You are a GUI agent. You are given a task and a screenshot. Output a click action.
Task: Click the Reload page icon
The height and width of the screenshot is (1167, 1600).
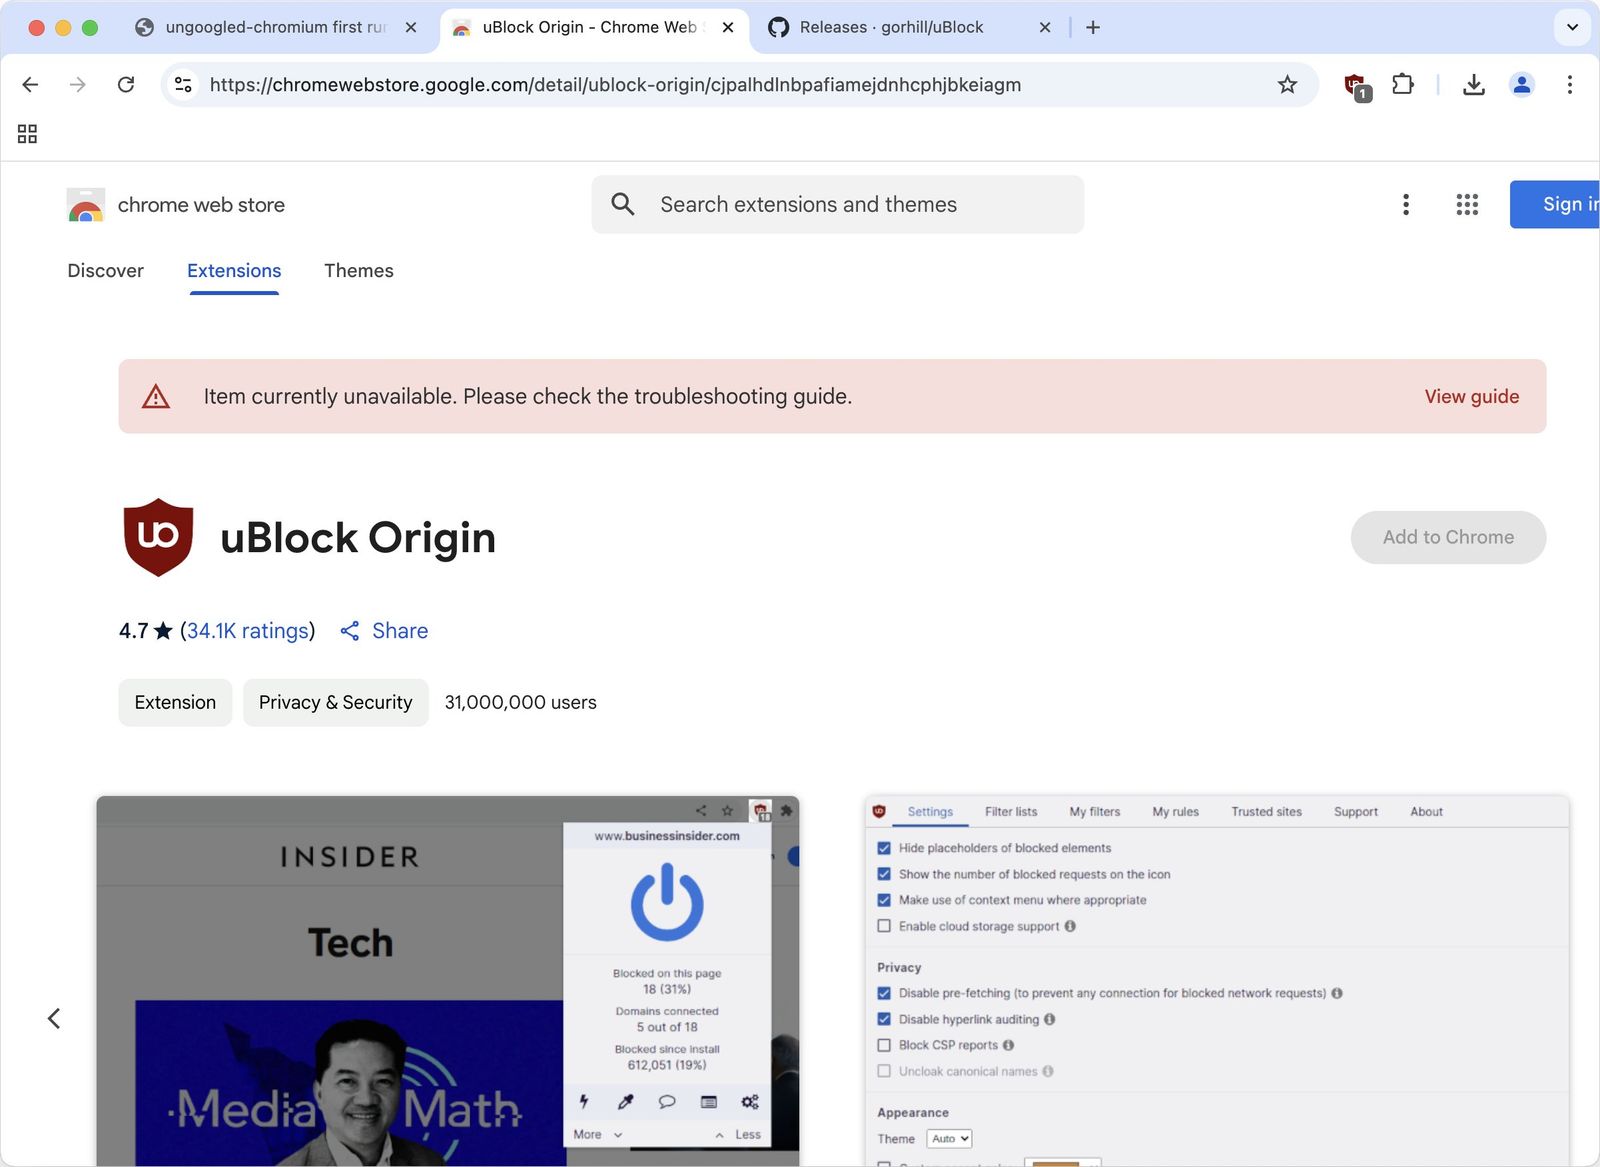(x=126, y=85)
